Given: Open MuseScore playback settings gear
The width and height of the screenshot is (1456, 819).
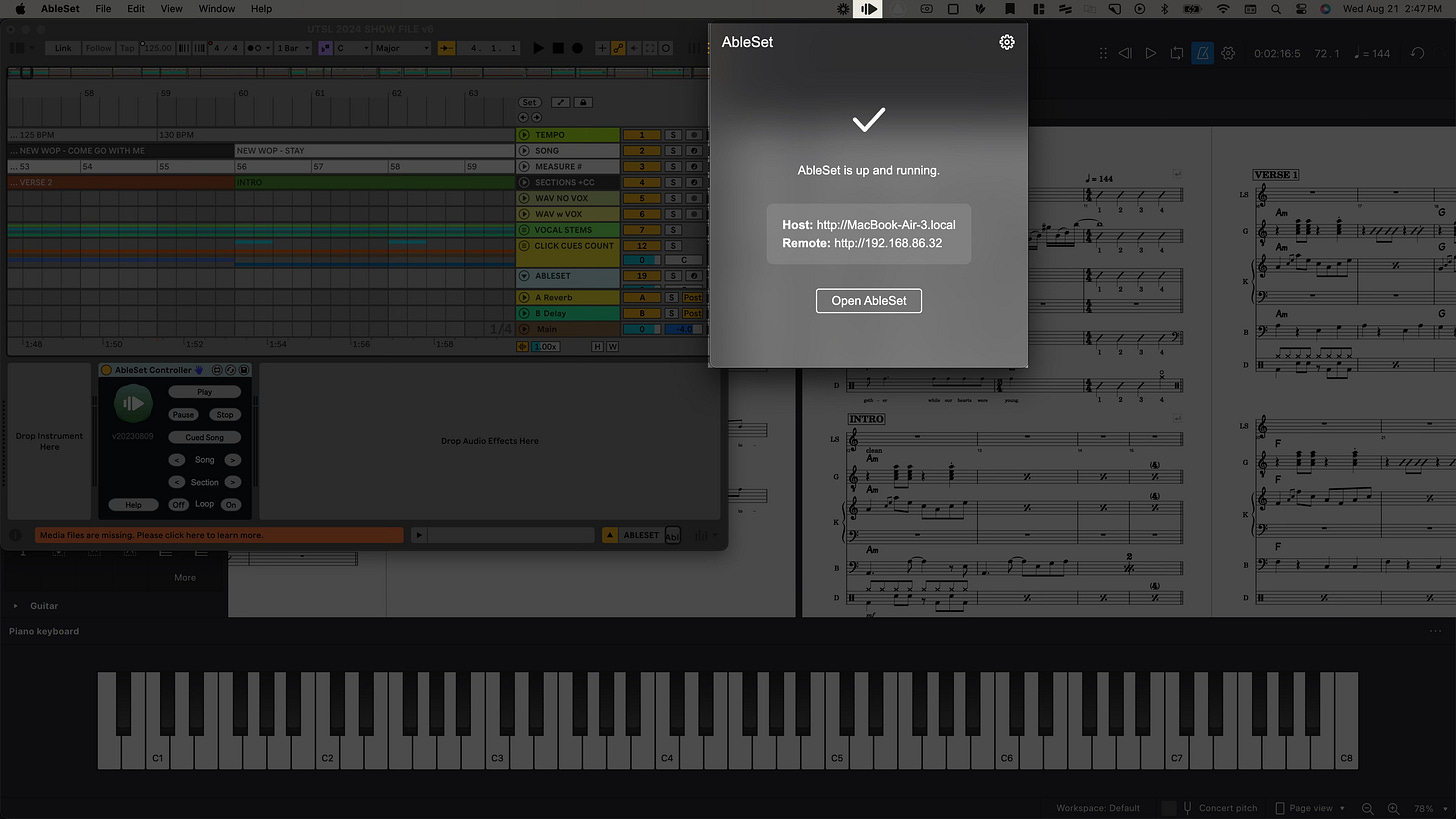Looking at the screenshot, I should (x=1228, y=53).
